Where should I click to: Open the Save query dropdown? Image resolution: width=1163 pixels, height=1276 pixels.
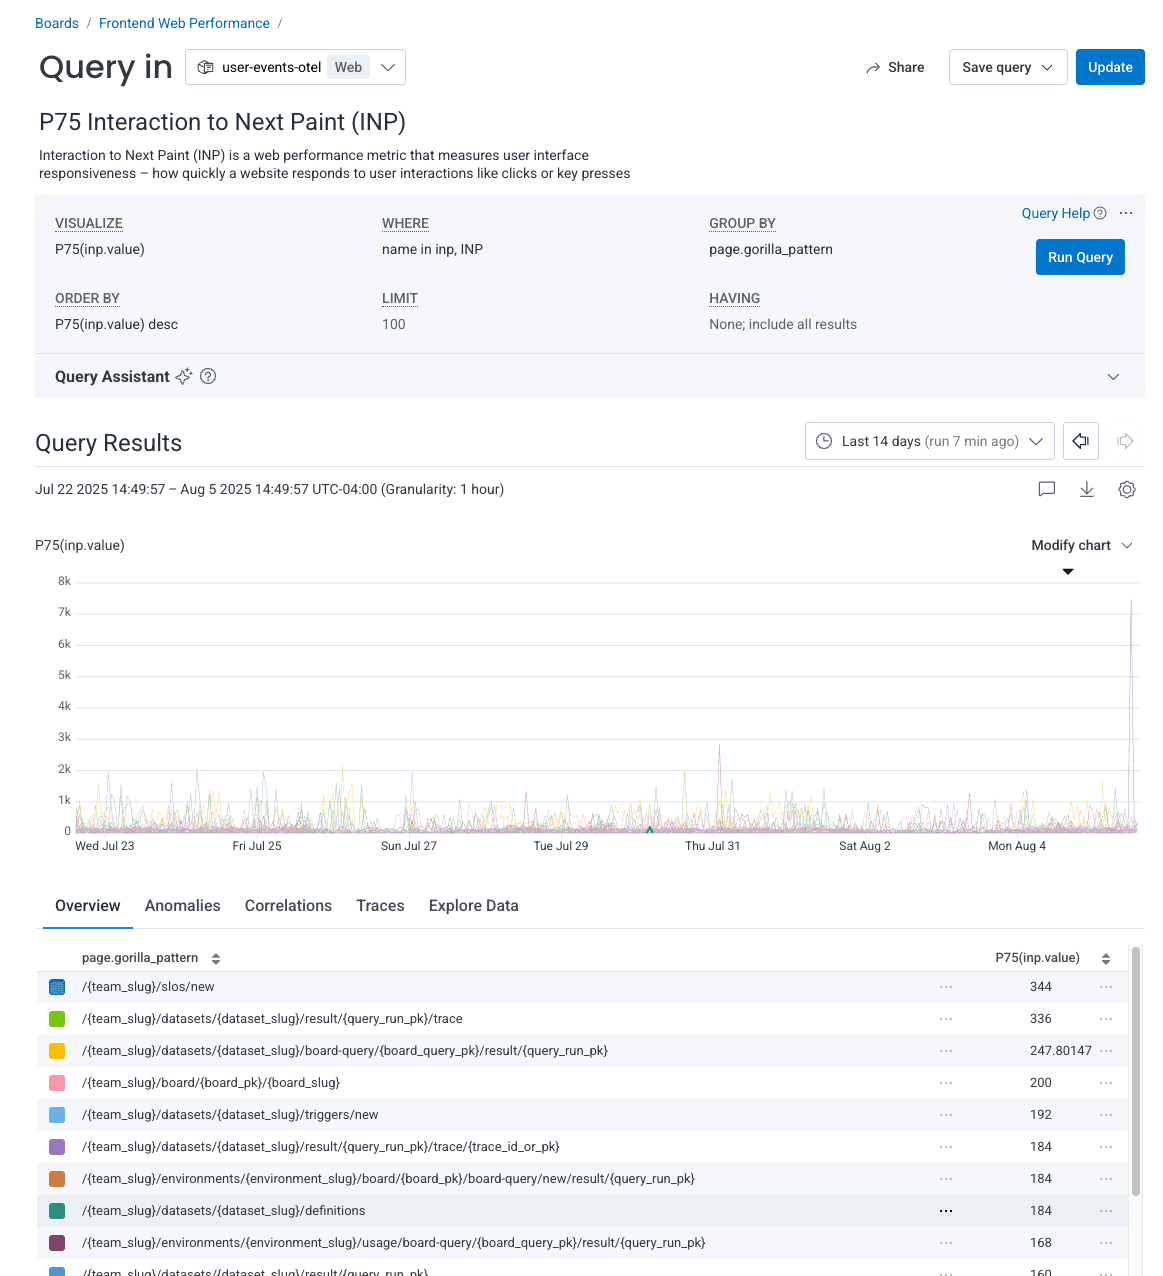1007,67
